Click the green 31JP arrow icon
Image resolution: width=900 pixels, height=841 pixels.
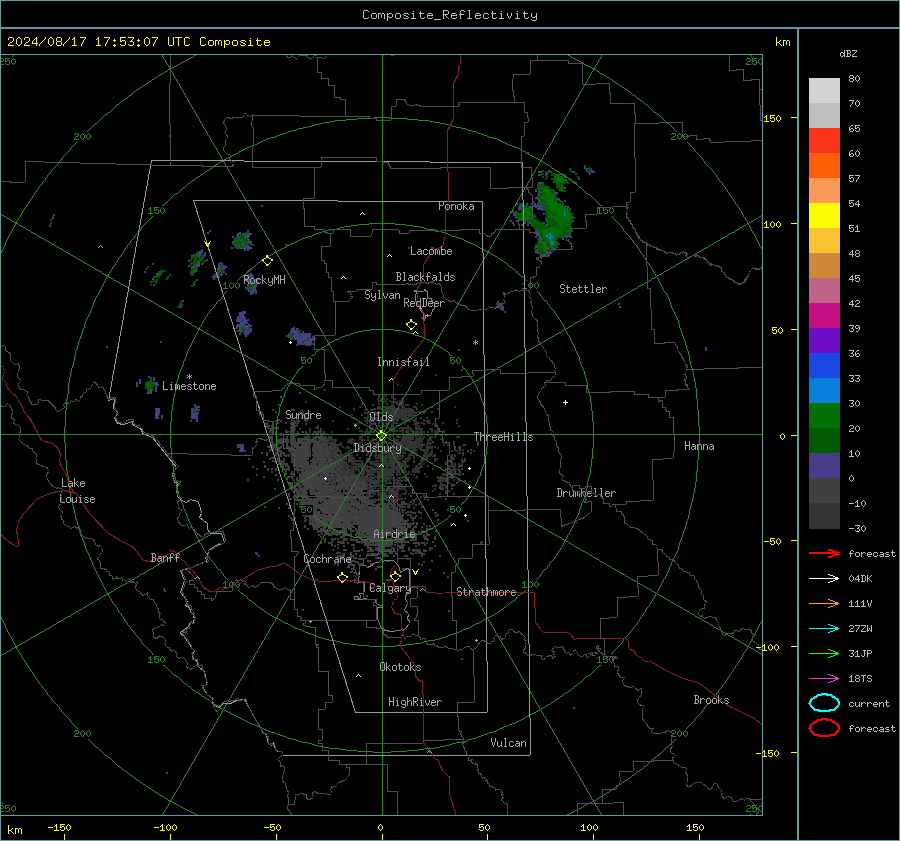pyautogui.click(x=824, y=653)
